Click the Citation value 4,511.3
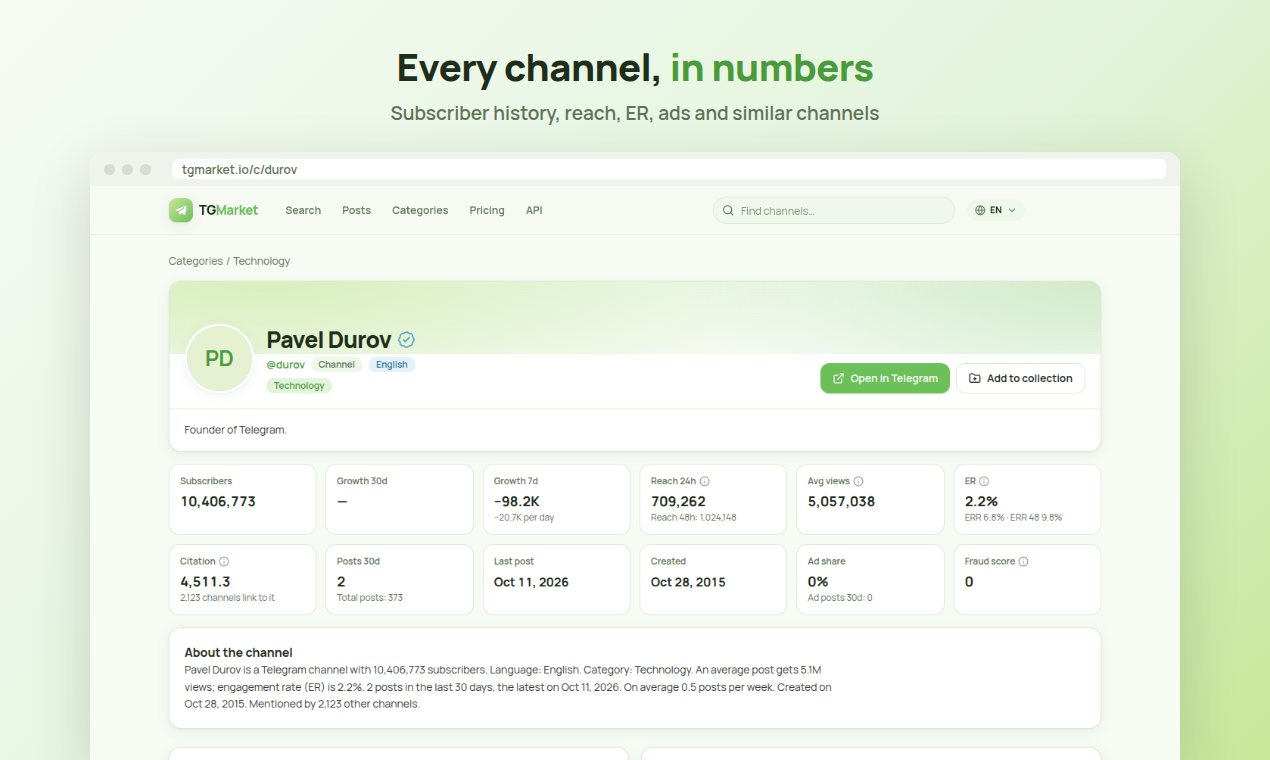This screenshot has width=1270, height=760. [205, 581]
